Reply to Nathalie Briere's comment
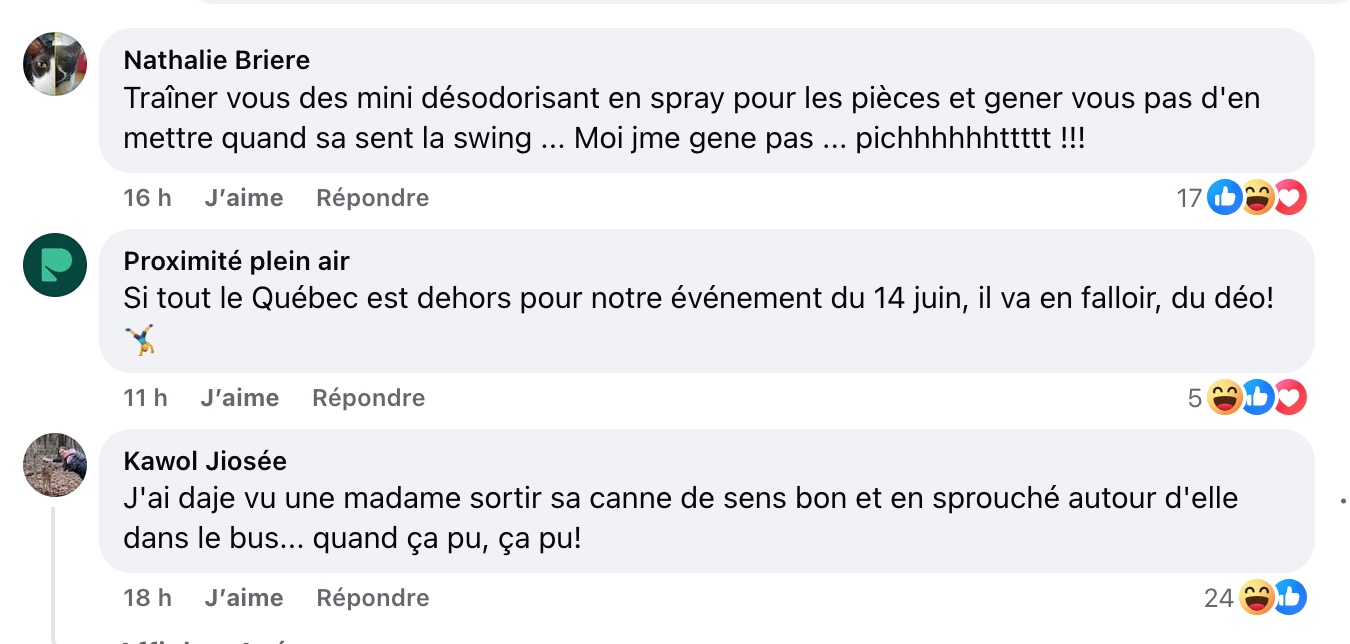The height and width of the screenshot is (644, 1350). [373, 198]
